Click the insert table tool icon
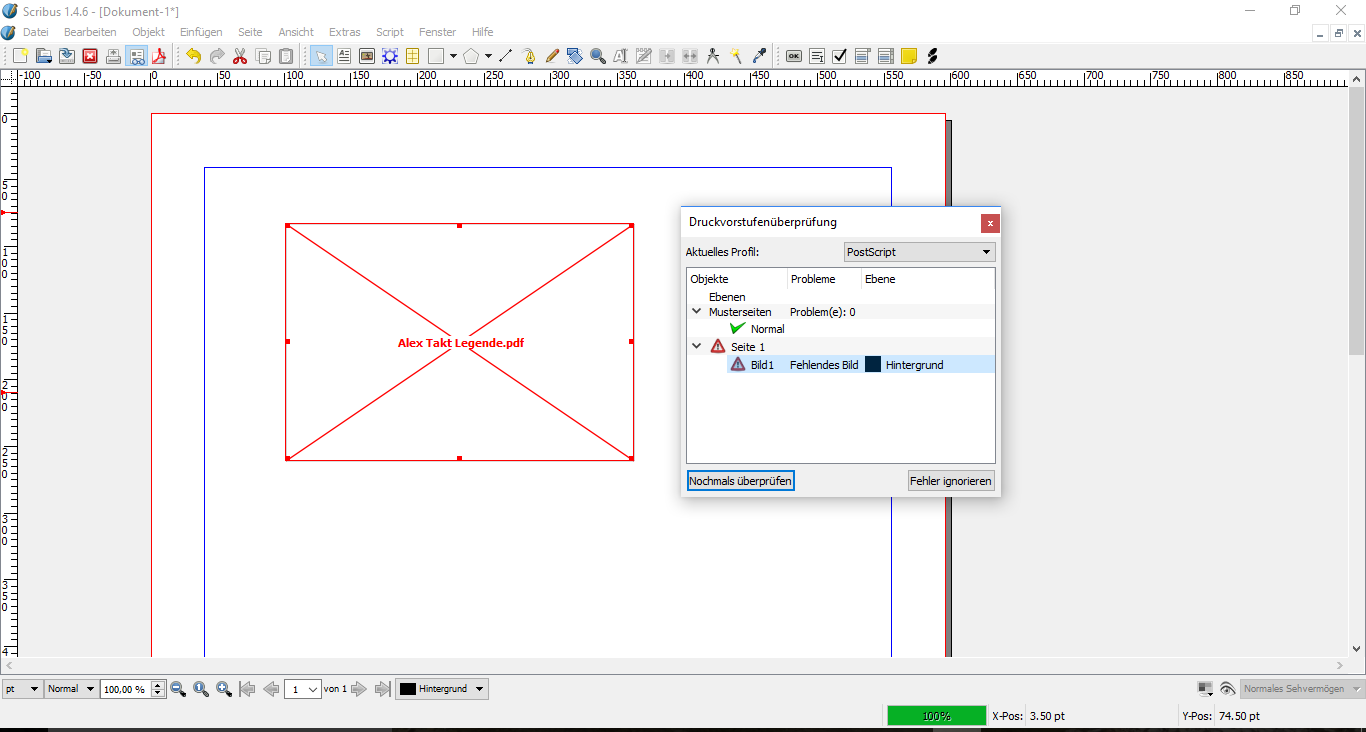1366x732 pixels. click(412, 56)
